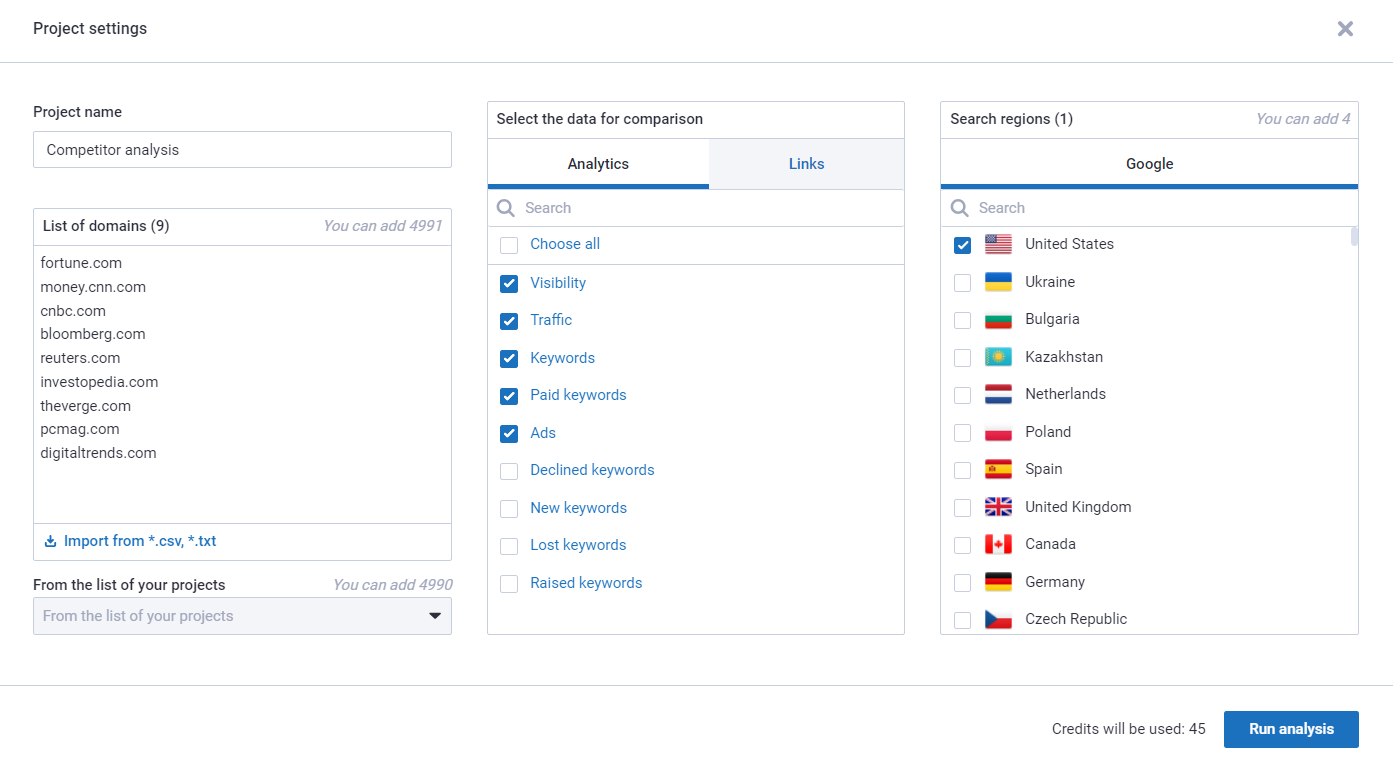Enable the Declined keywords checkbox
1393x765 pixels.
tap(509, 471)
